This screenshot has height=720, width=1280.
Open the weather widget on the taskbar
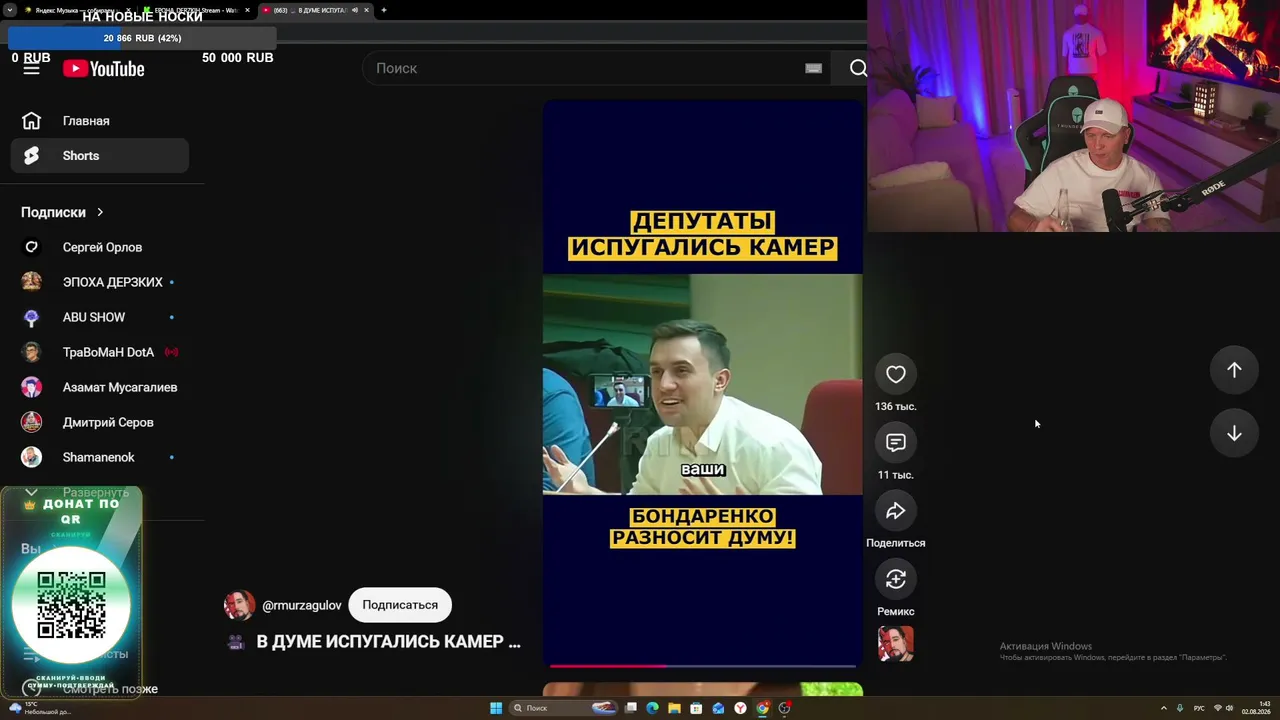pyautogui.click(x=40, y=708)
